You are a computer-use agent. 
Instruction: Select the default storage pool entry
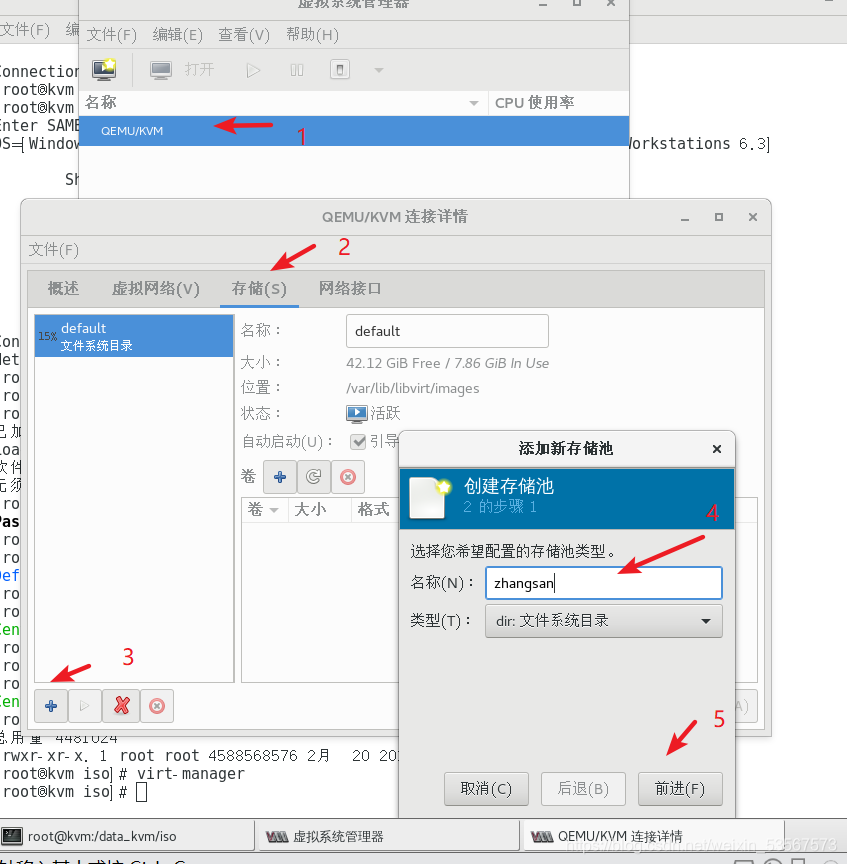pyautogui.click(x=133, y=335)
